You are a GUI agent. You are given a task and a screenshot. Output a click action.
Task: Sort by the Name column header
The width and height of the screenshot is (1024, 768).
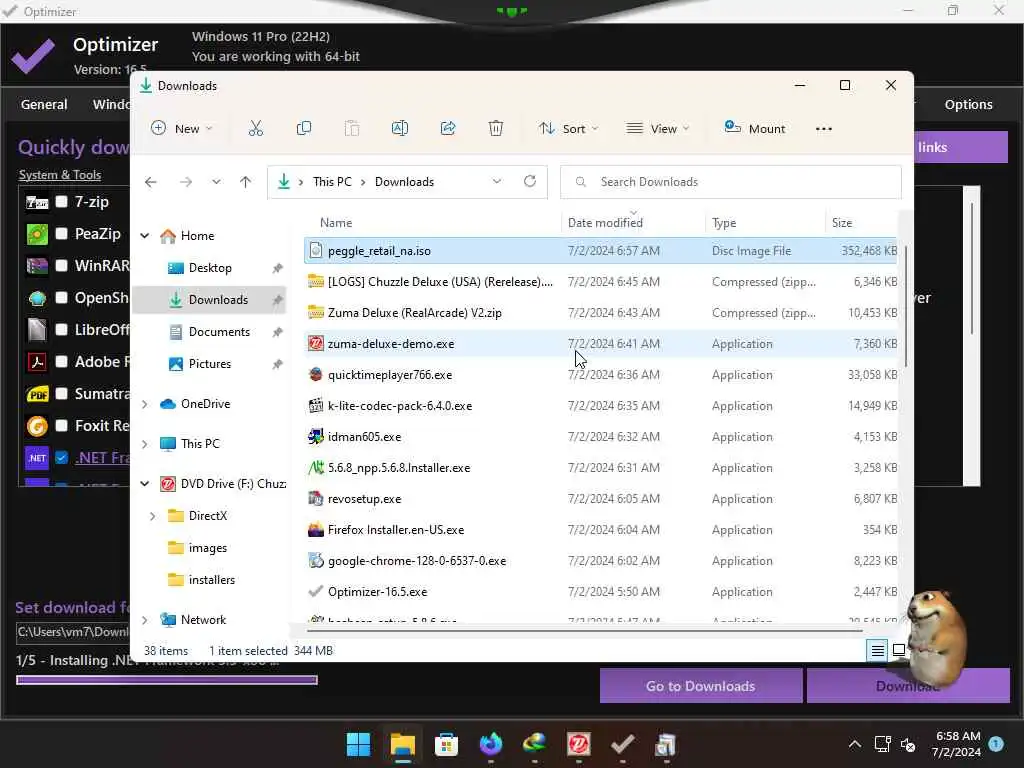click(x=336, y=223)
